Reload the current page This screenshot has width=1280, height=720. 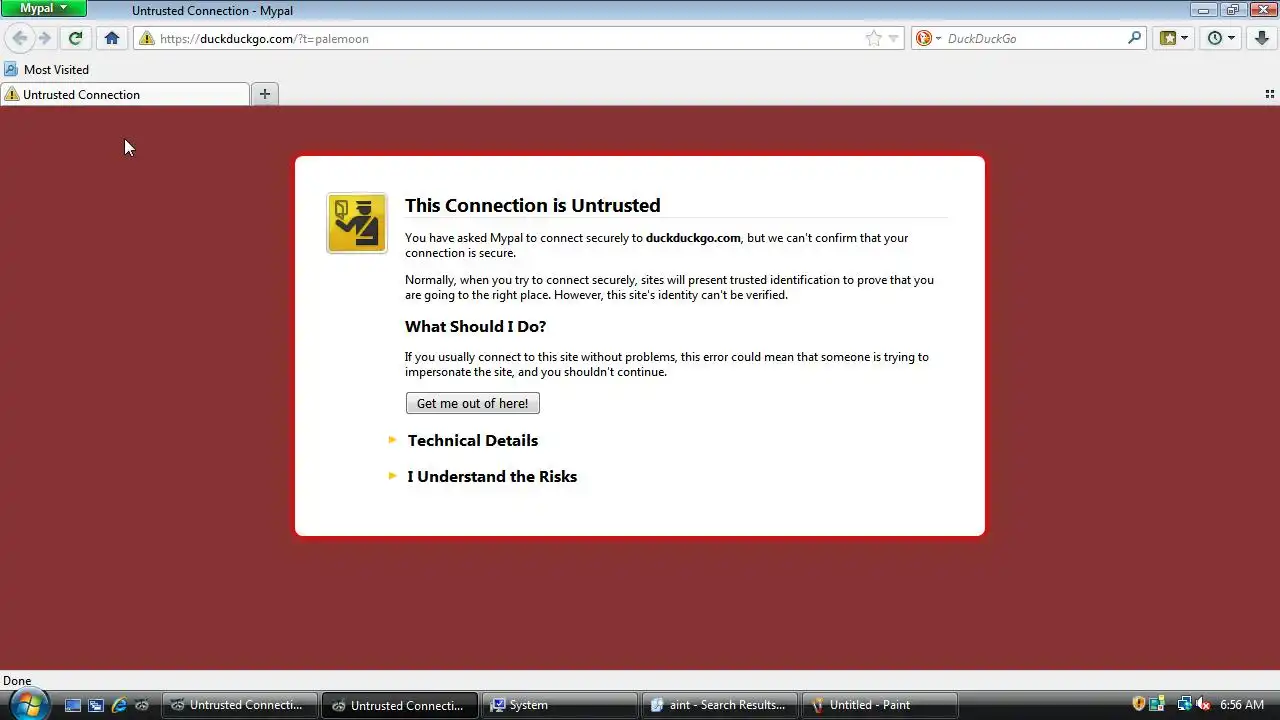click(75, 38)
